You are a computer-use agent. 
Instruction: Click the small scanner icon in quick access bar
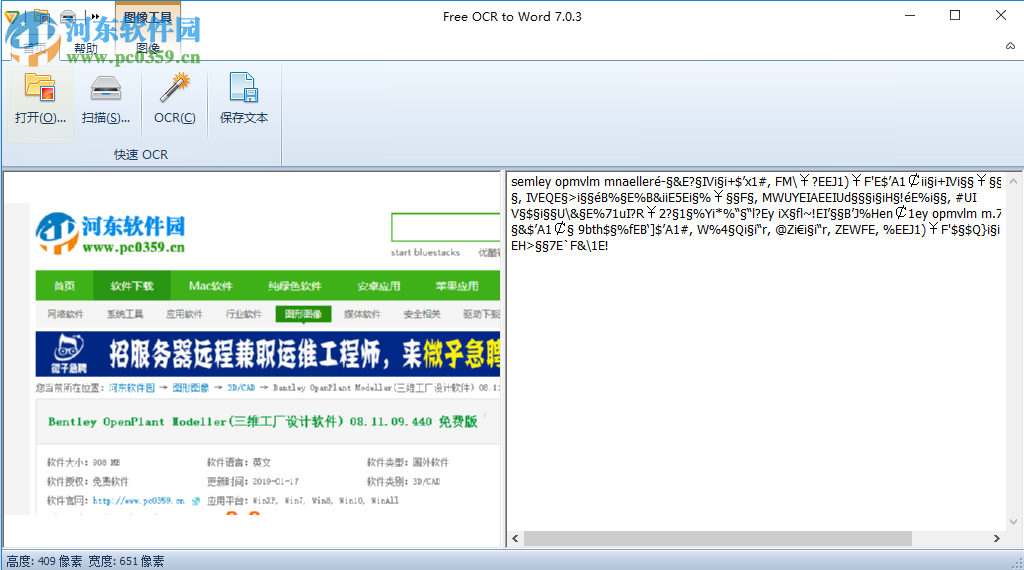point(68,16)
